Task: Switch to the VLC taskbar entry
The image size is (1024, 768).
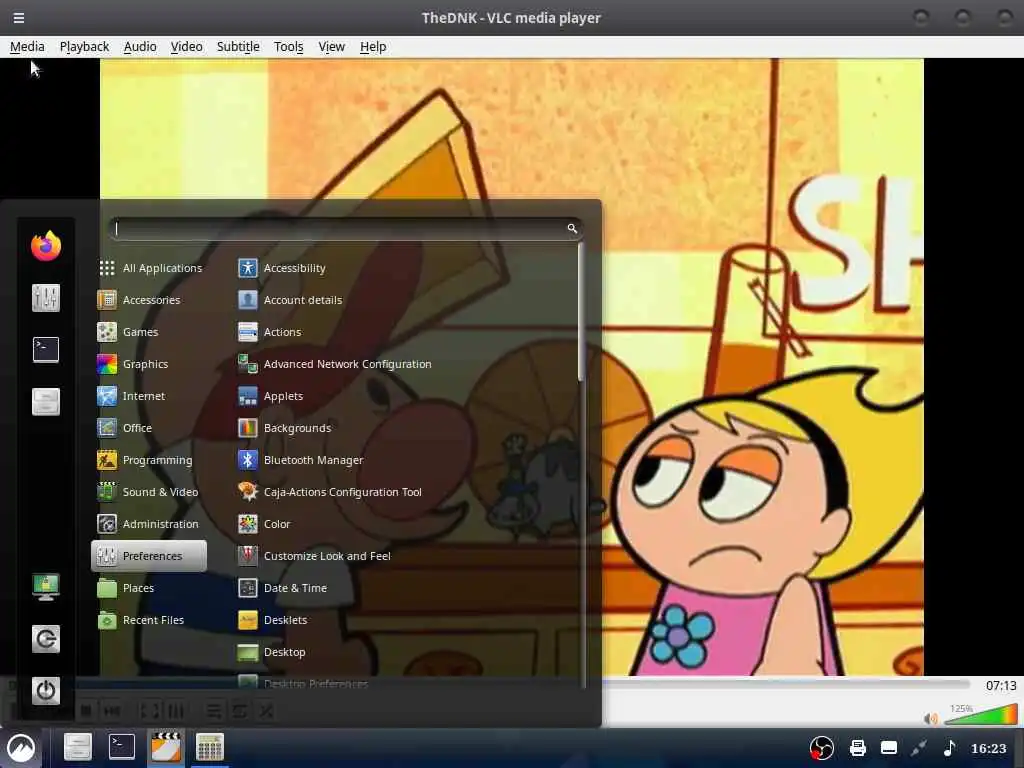Action: pos(166,747)
